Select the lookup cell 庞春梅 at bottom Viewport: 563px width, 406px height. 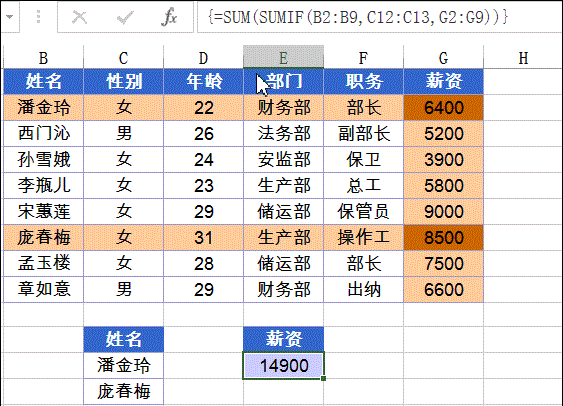point(124,391)
